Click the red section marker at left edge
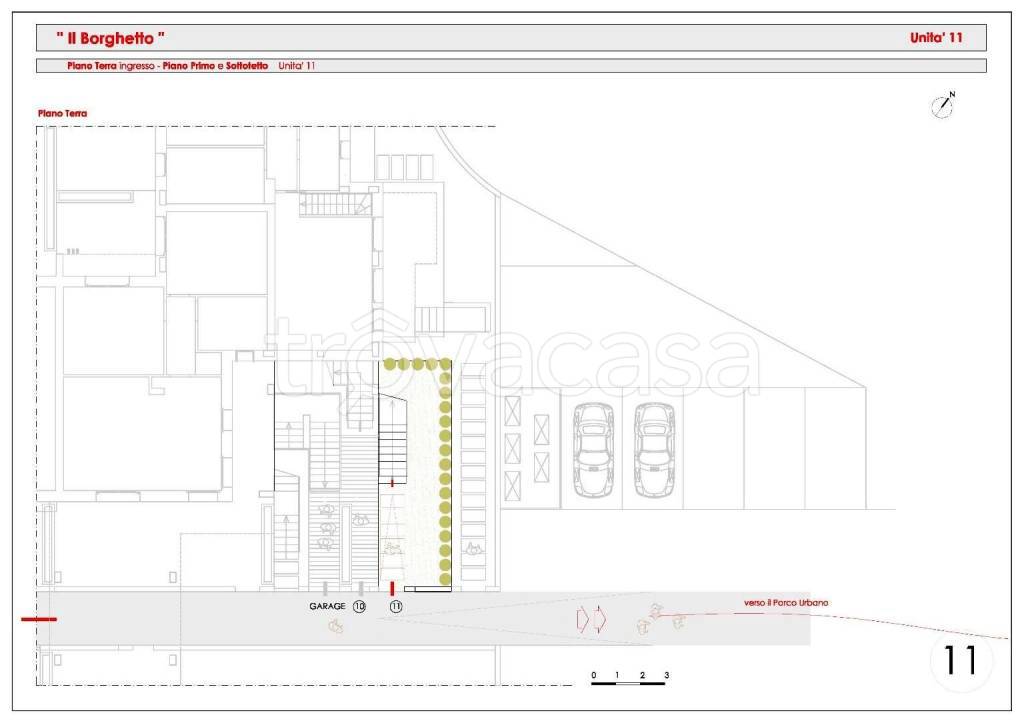1024x723 pixels. [x=39, y=619]
